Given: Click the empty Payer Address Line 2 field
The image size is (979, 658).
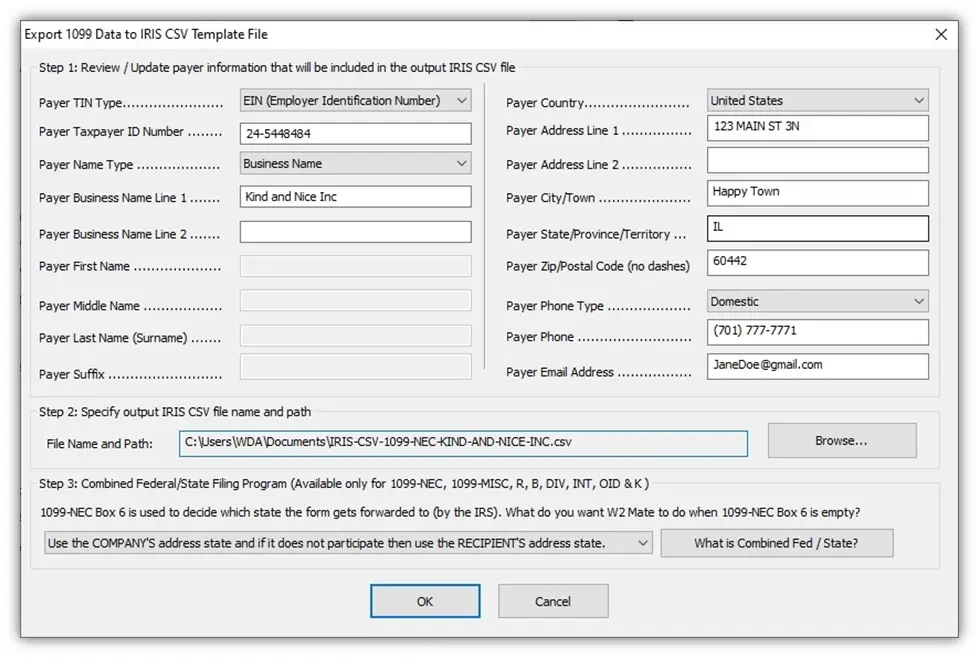Looking at the screenshot, I should pyautogui.click(x=818, y=160).
